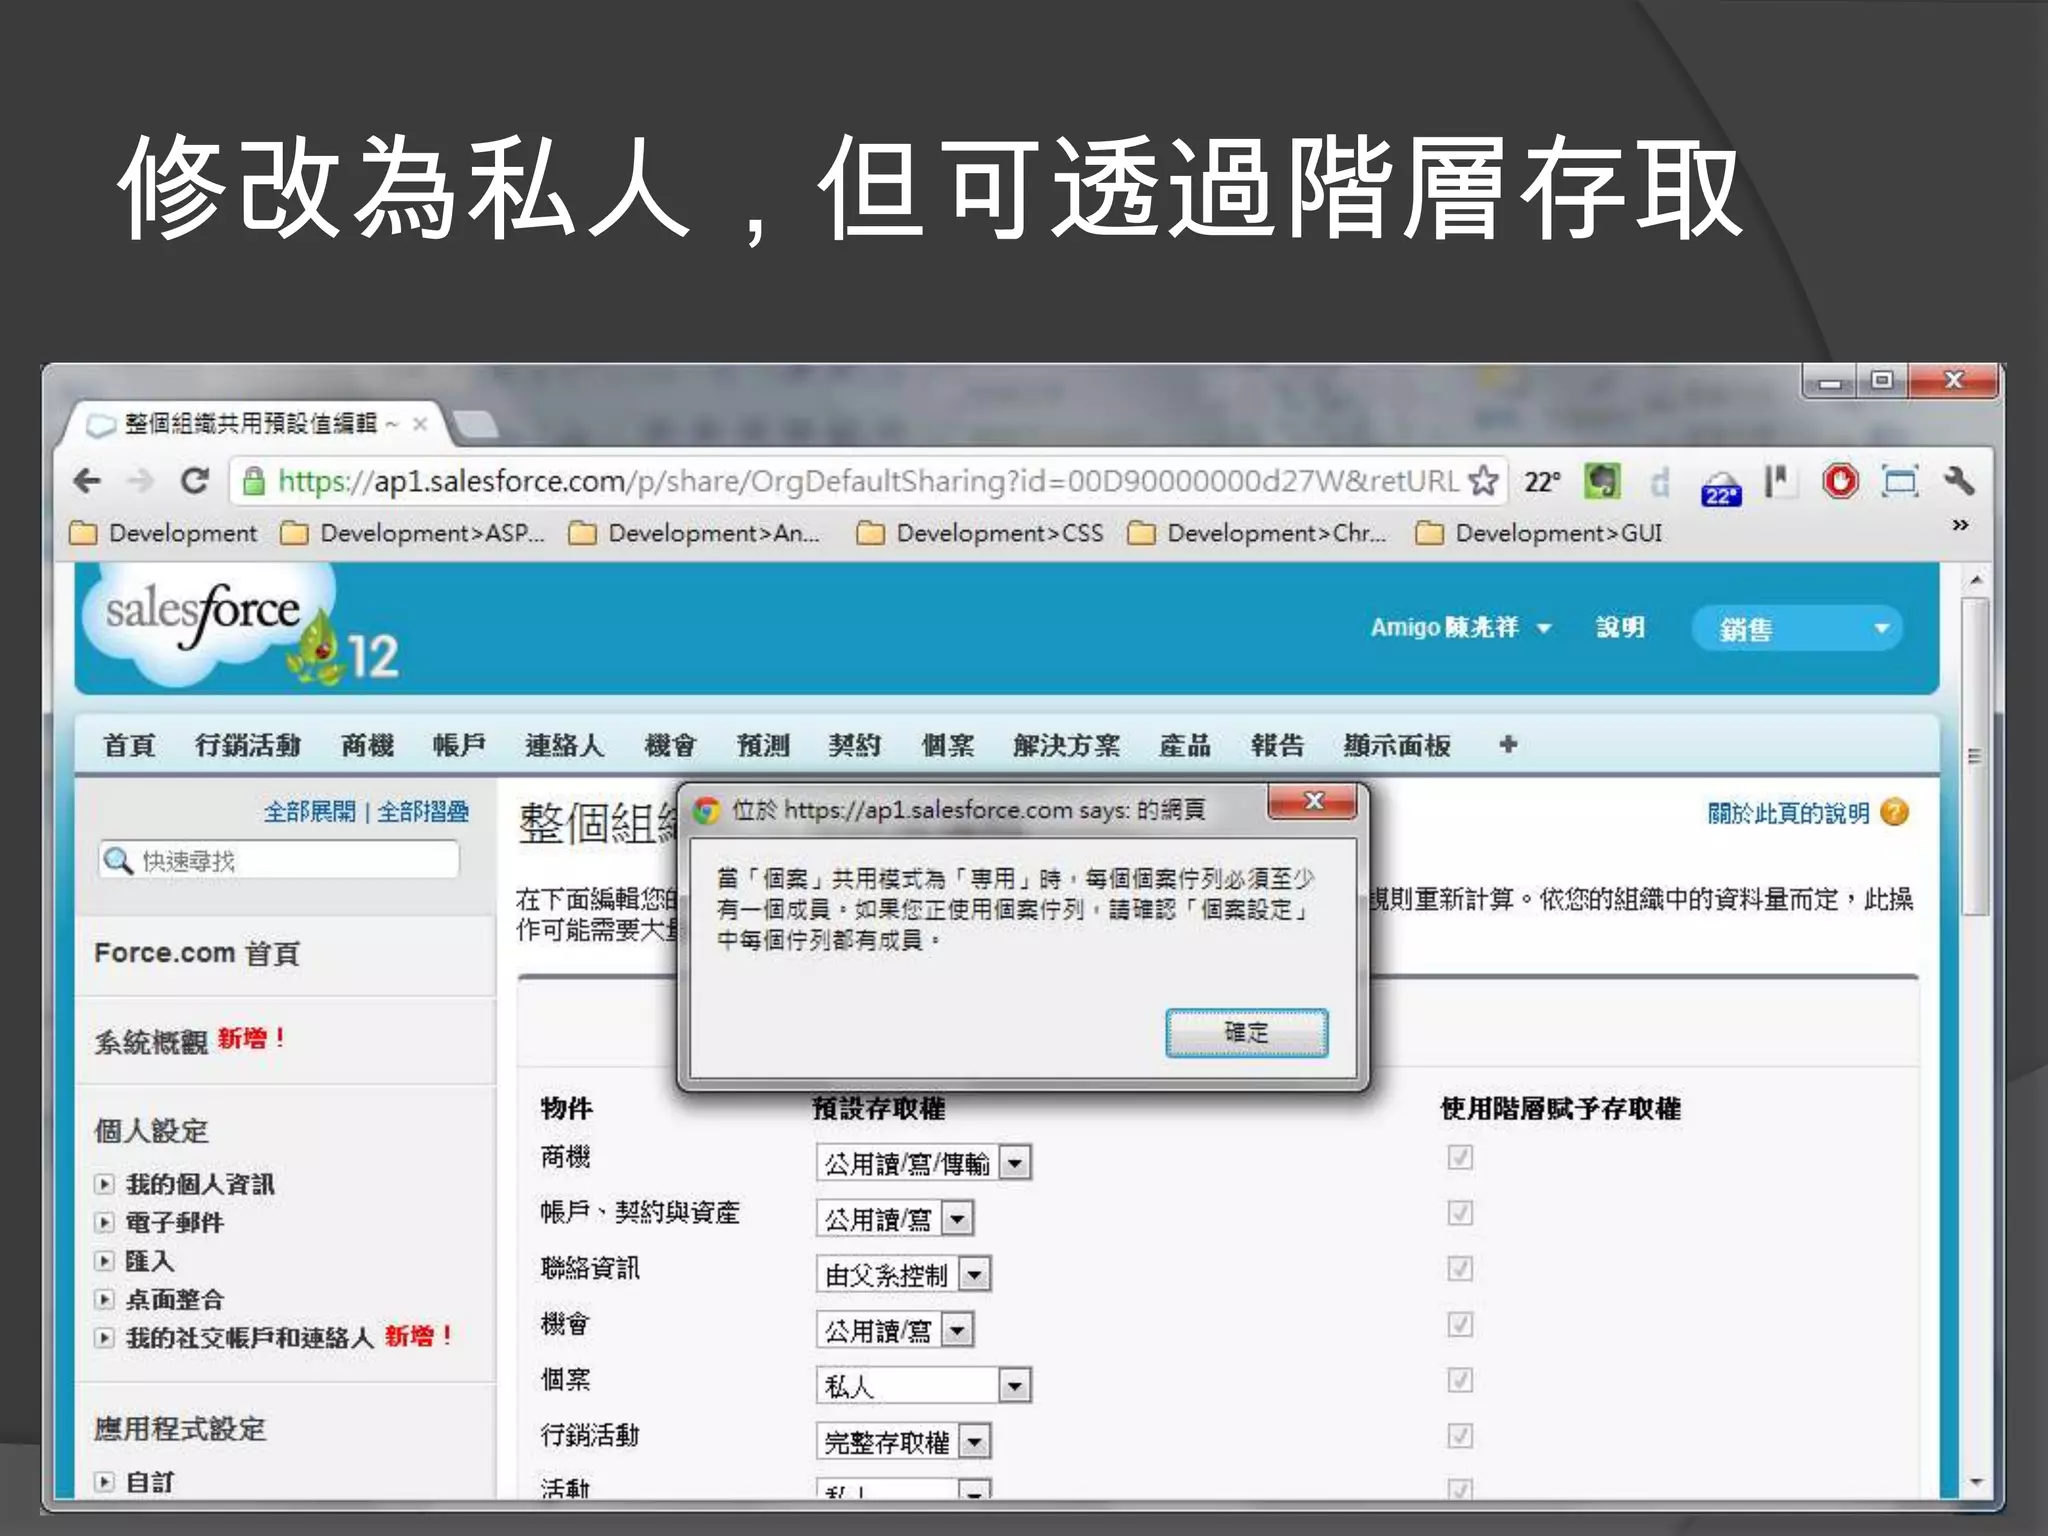This screenshot has height=1536, width=2048.
Task: Toggle hierarchy checkbox for 帳戶、契約與資產
Action: pyautogui.click(x=1460, y=1213)
